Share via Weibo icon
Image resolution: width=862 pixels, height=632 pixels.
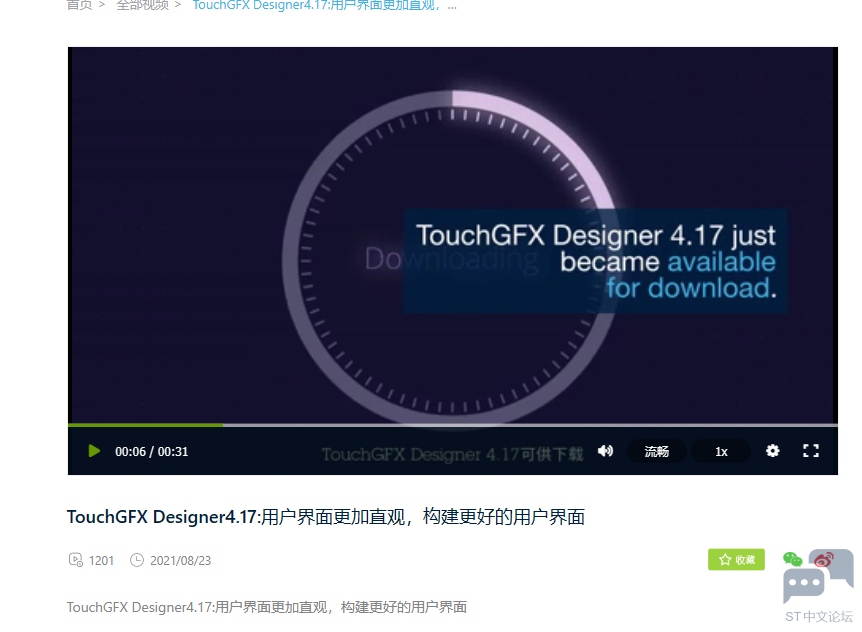tap(824, 559)
